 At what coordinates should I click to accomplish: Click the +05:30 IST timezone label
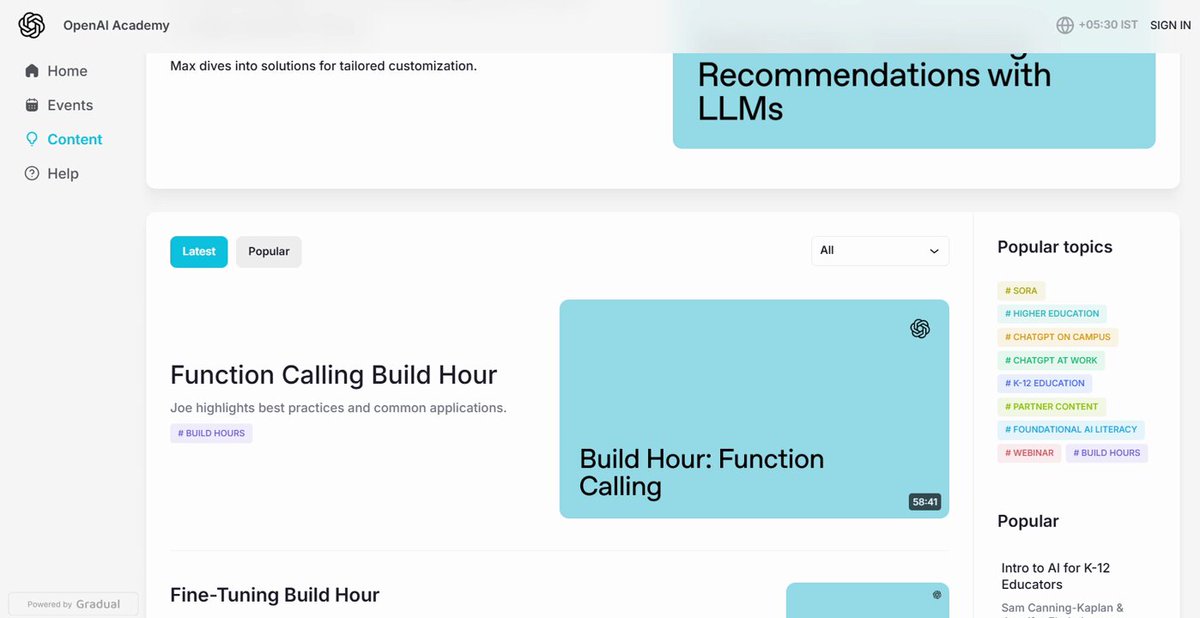(1108, 25)
